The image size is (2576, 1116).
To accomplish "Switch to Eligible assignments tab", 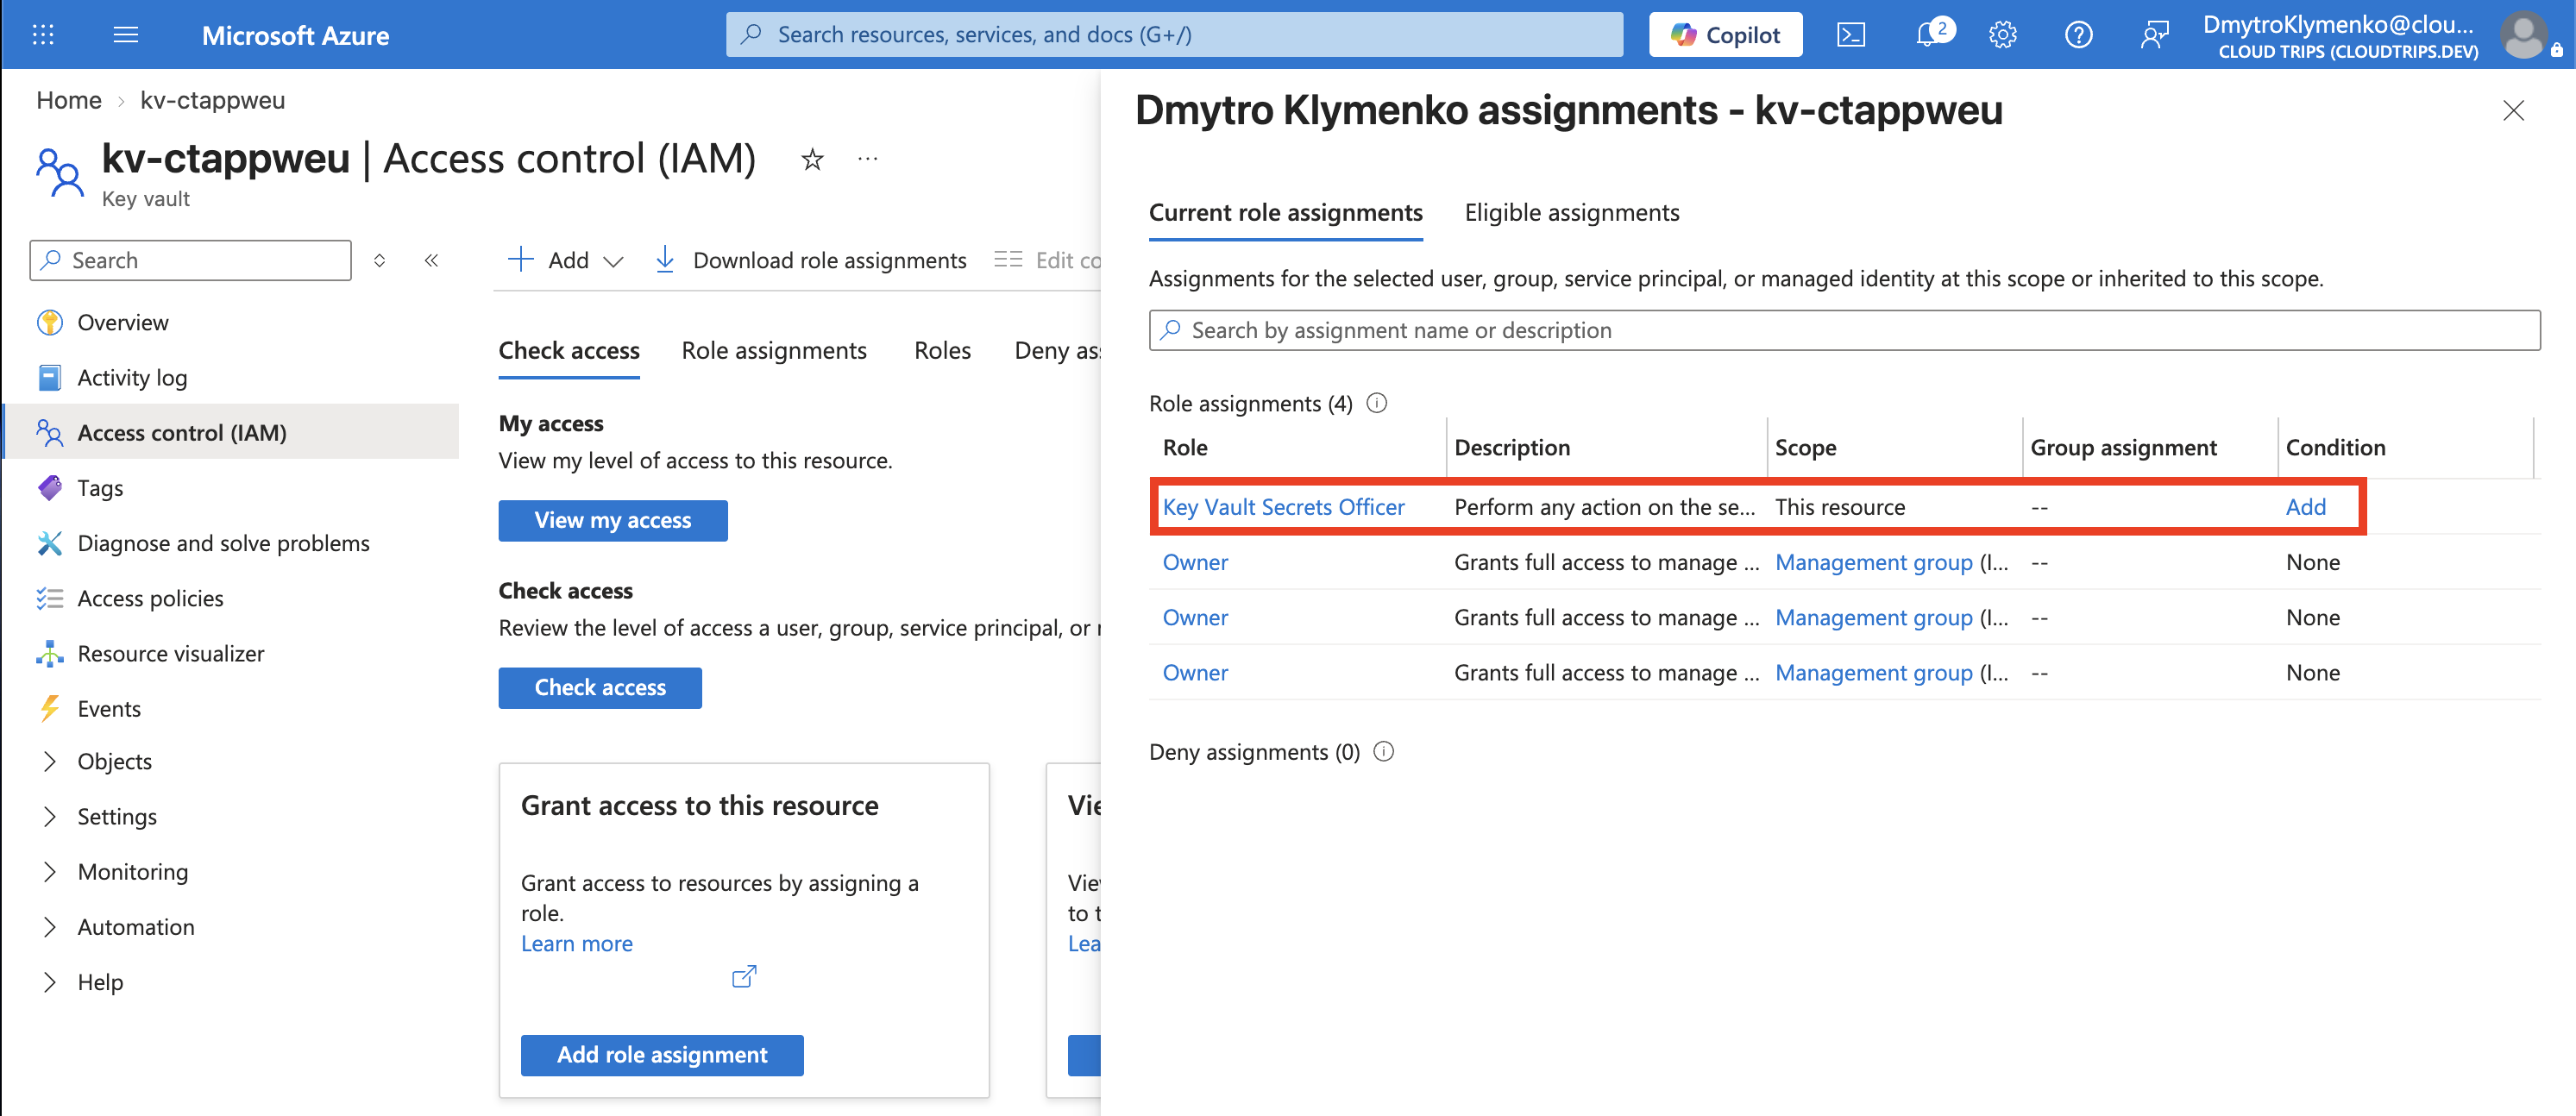I will (1572, 213).
